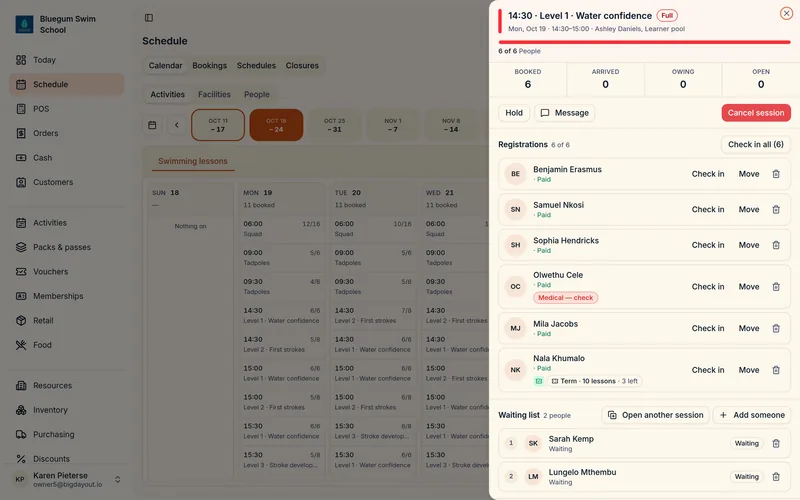Viewport: 800px width, 500px height.
Task: Select the Facilities view tab
Action: pos(214,94)
